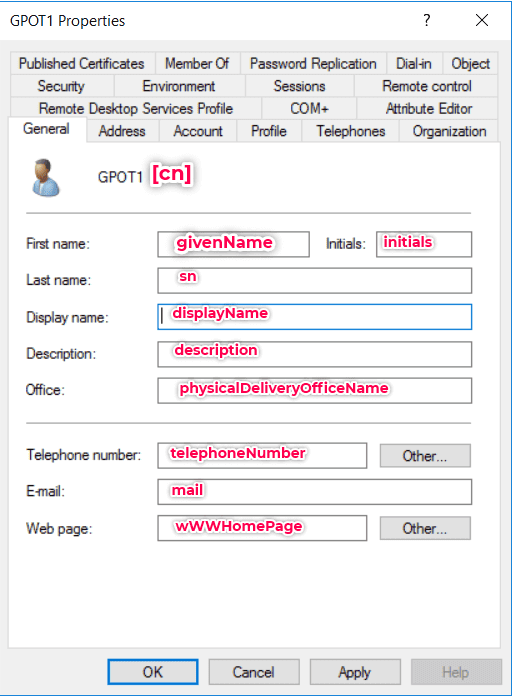
Task: Open Other telephone numbers dialog
Action: click(x=425, y=456)
